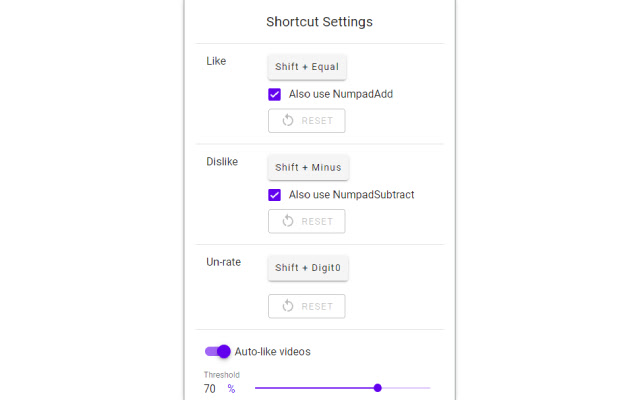Click the Un-rate shortcut reset arrow icon
The width and height of the screenshot is (640, 400).
pyautogui.click(x=288, y=306)
